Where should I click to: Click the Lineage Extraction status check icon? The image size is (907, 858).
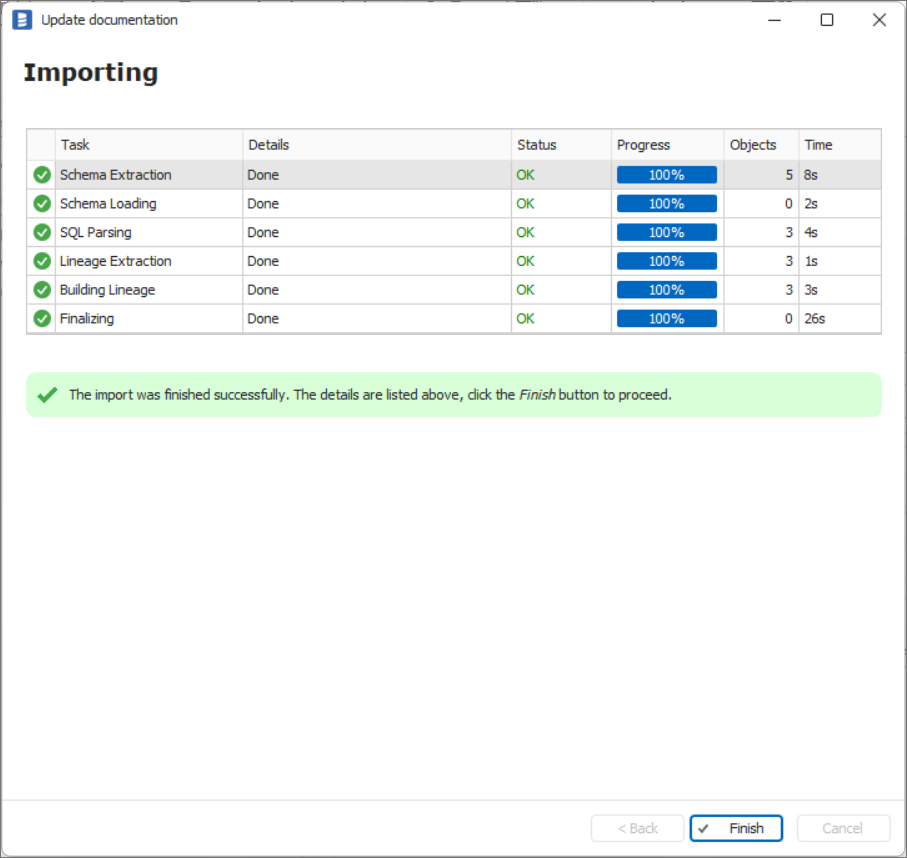42,261
